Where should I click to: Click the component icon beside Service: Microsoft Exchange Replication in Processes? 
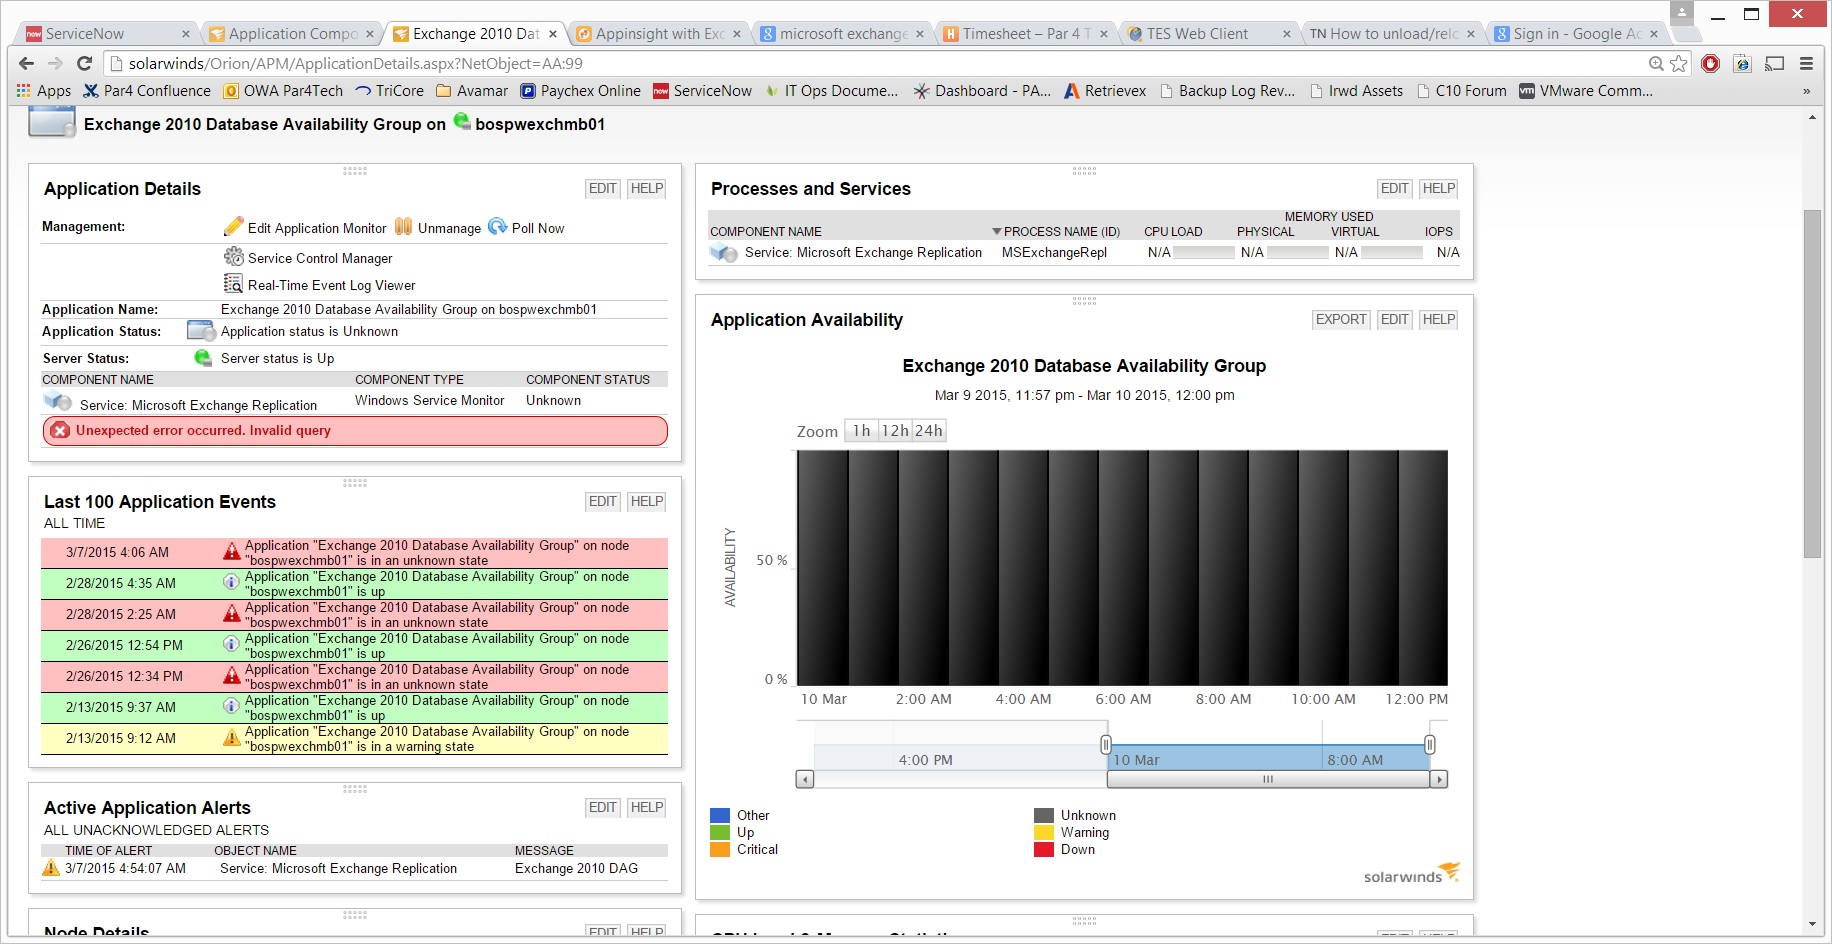[x=724, y=253]
